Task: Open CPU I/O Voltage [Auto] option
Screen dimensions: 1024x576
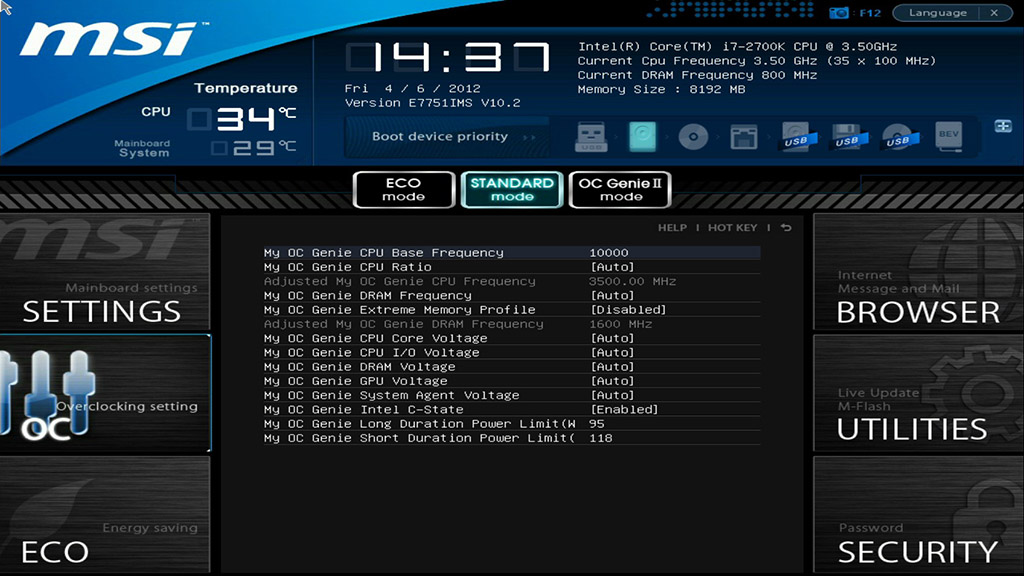Action: coord(613,353)
